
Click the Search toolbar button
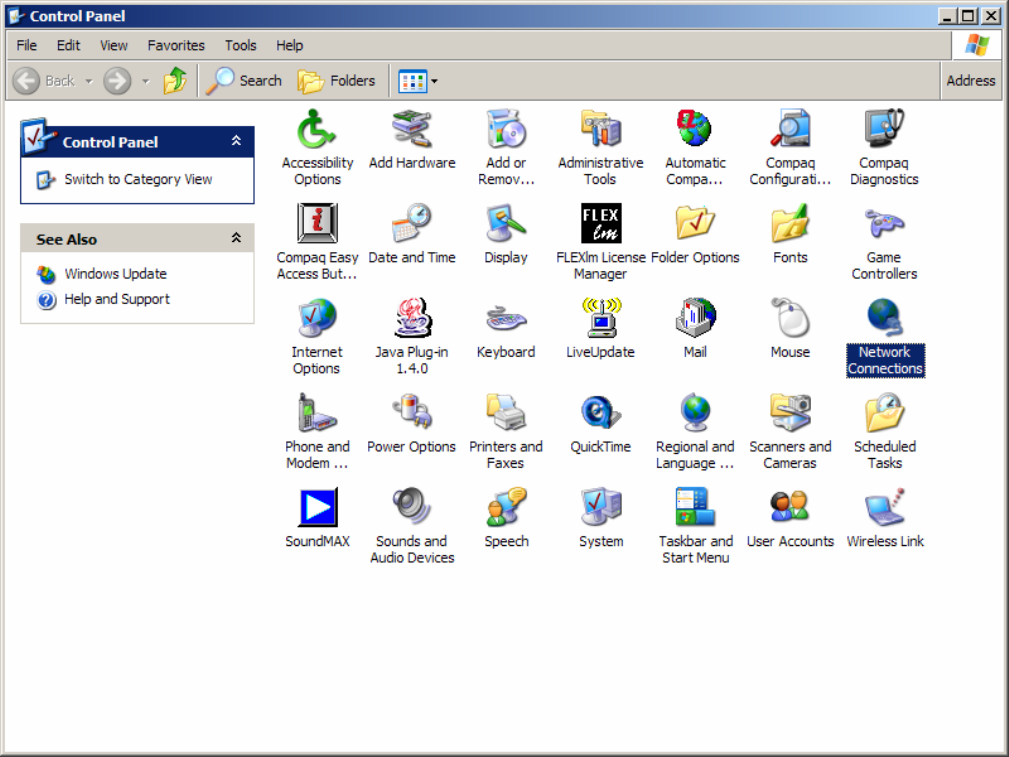tap(245, 81)
